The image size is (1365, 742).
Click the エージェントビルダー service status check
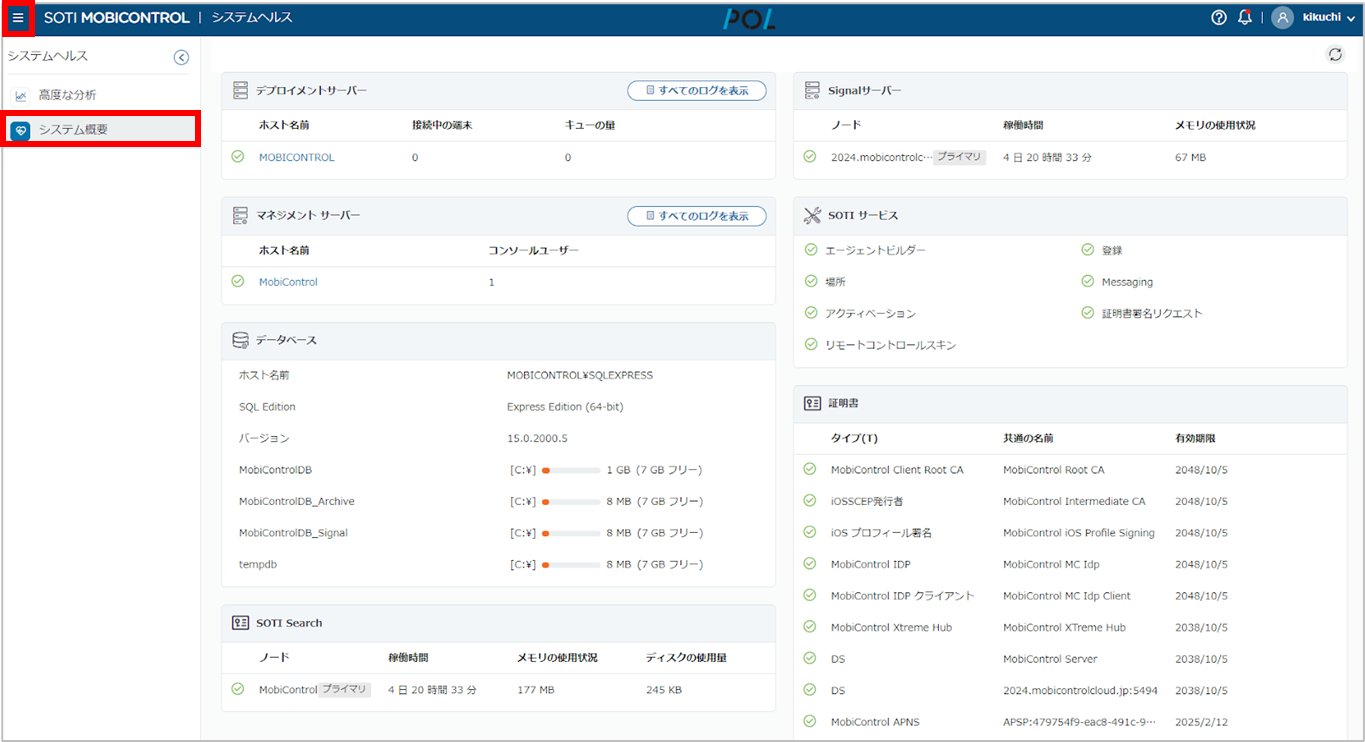[x=811, y=250]
